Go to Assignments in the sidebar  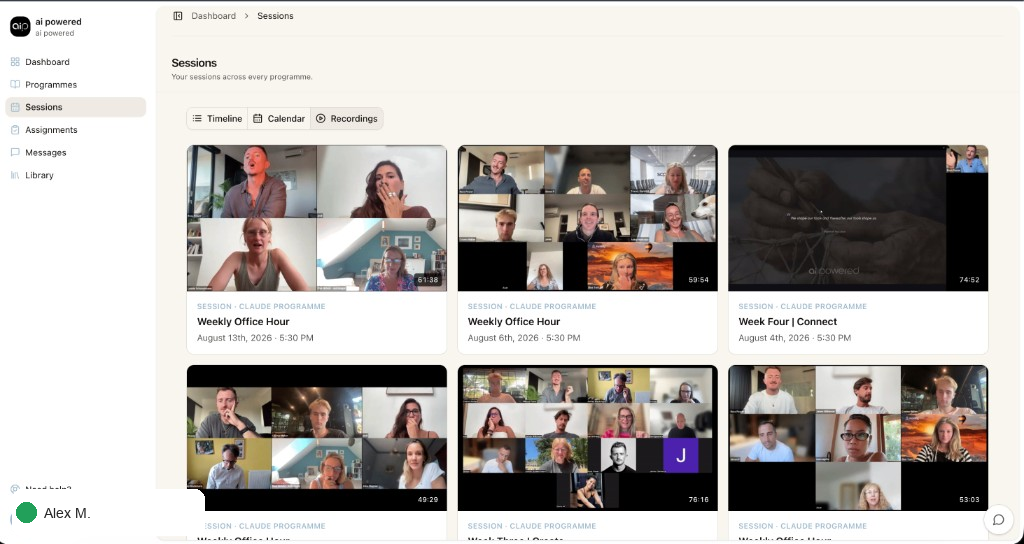(75, 130)
